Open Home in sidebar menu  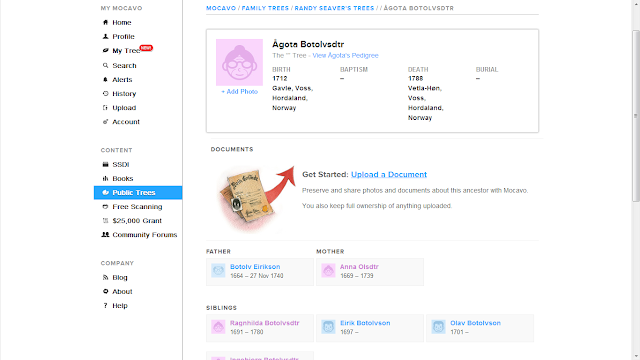coord(122,22)
